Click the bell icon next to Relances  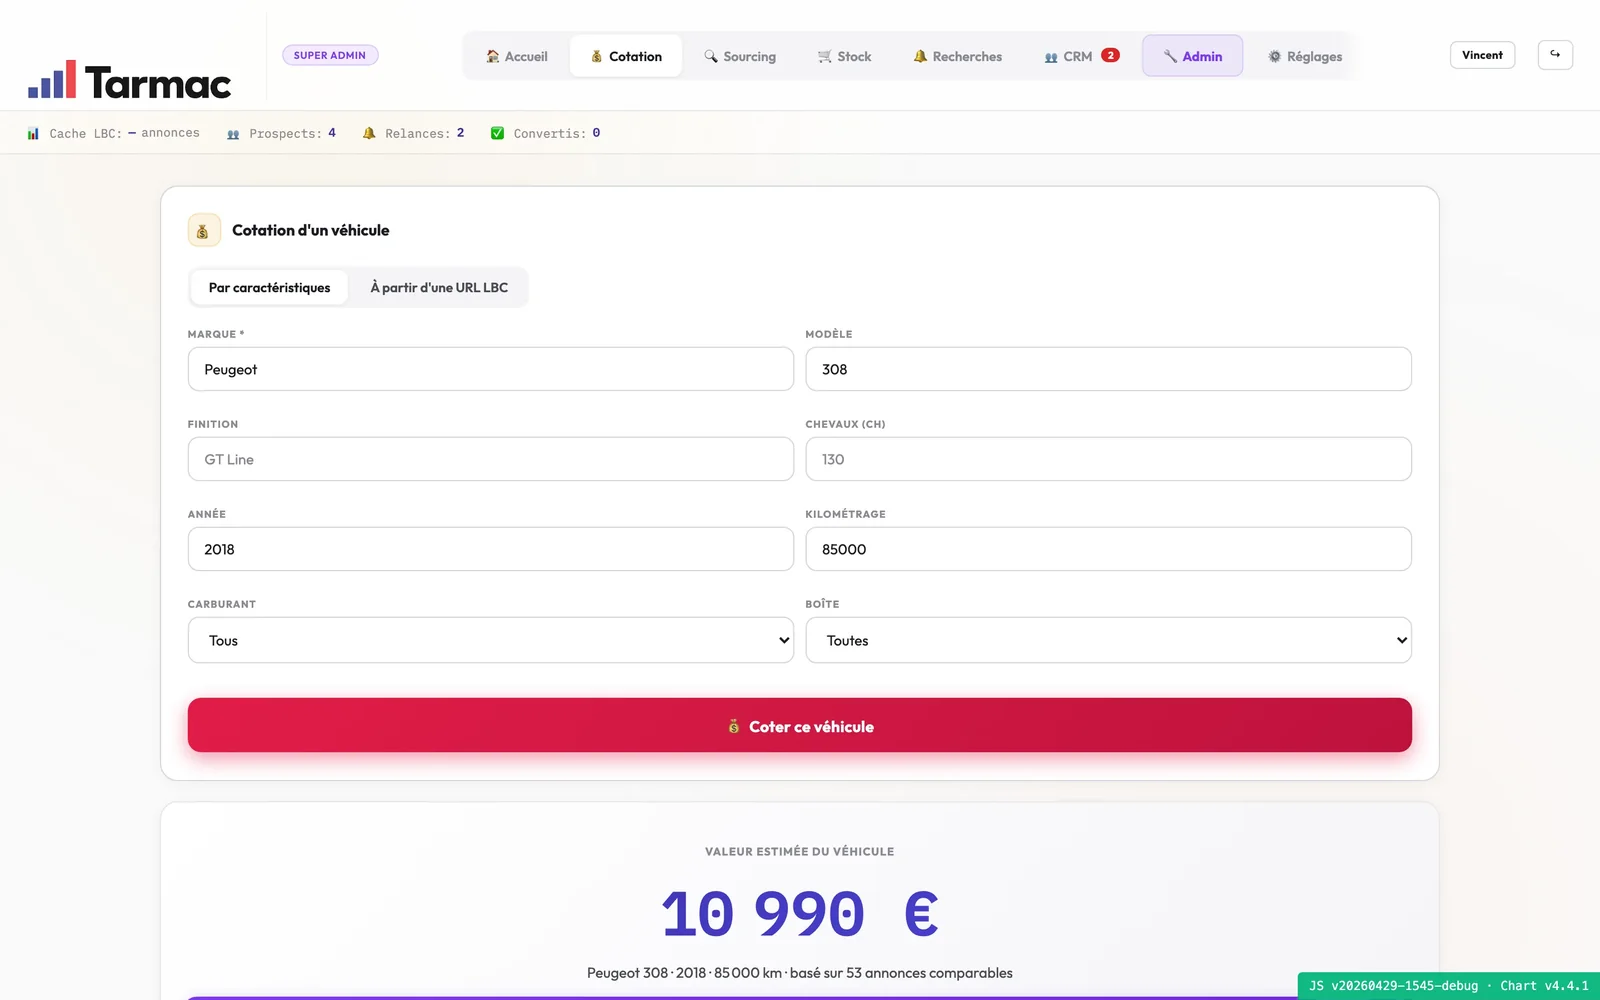(x=369, y=133)
